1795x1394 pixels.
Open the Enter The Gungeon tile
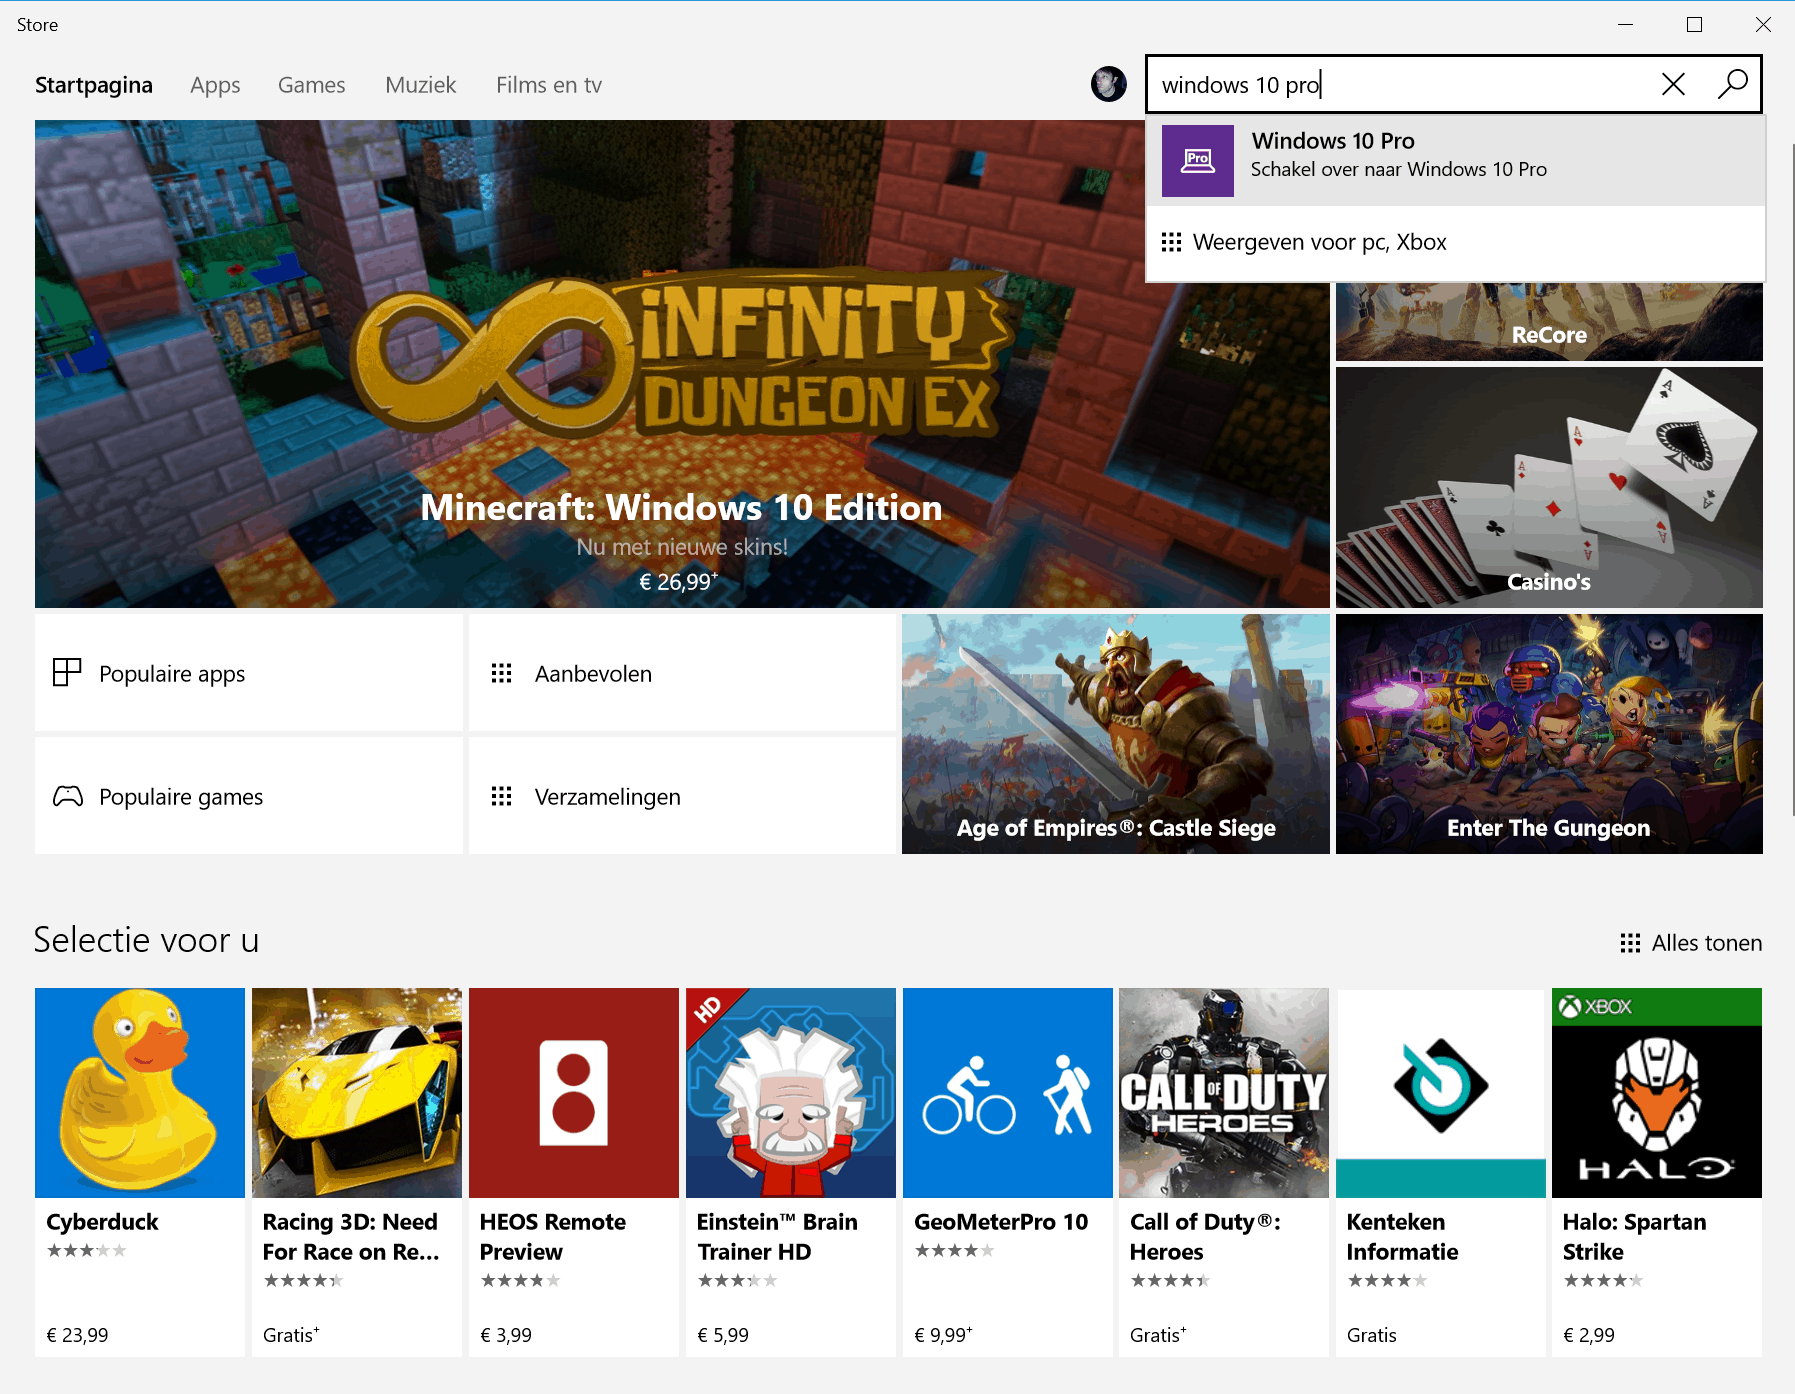coord(1549,733)
